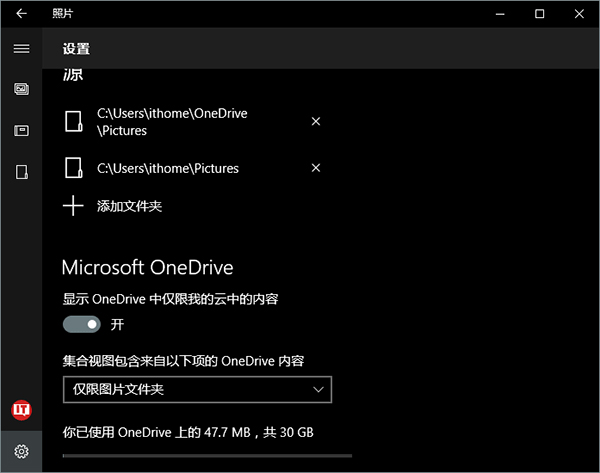Select the C:\Users\ithome\OneDrive\Pictures path text
Screen dimensions: 600x473
(x=172, y=122)
